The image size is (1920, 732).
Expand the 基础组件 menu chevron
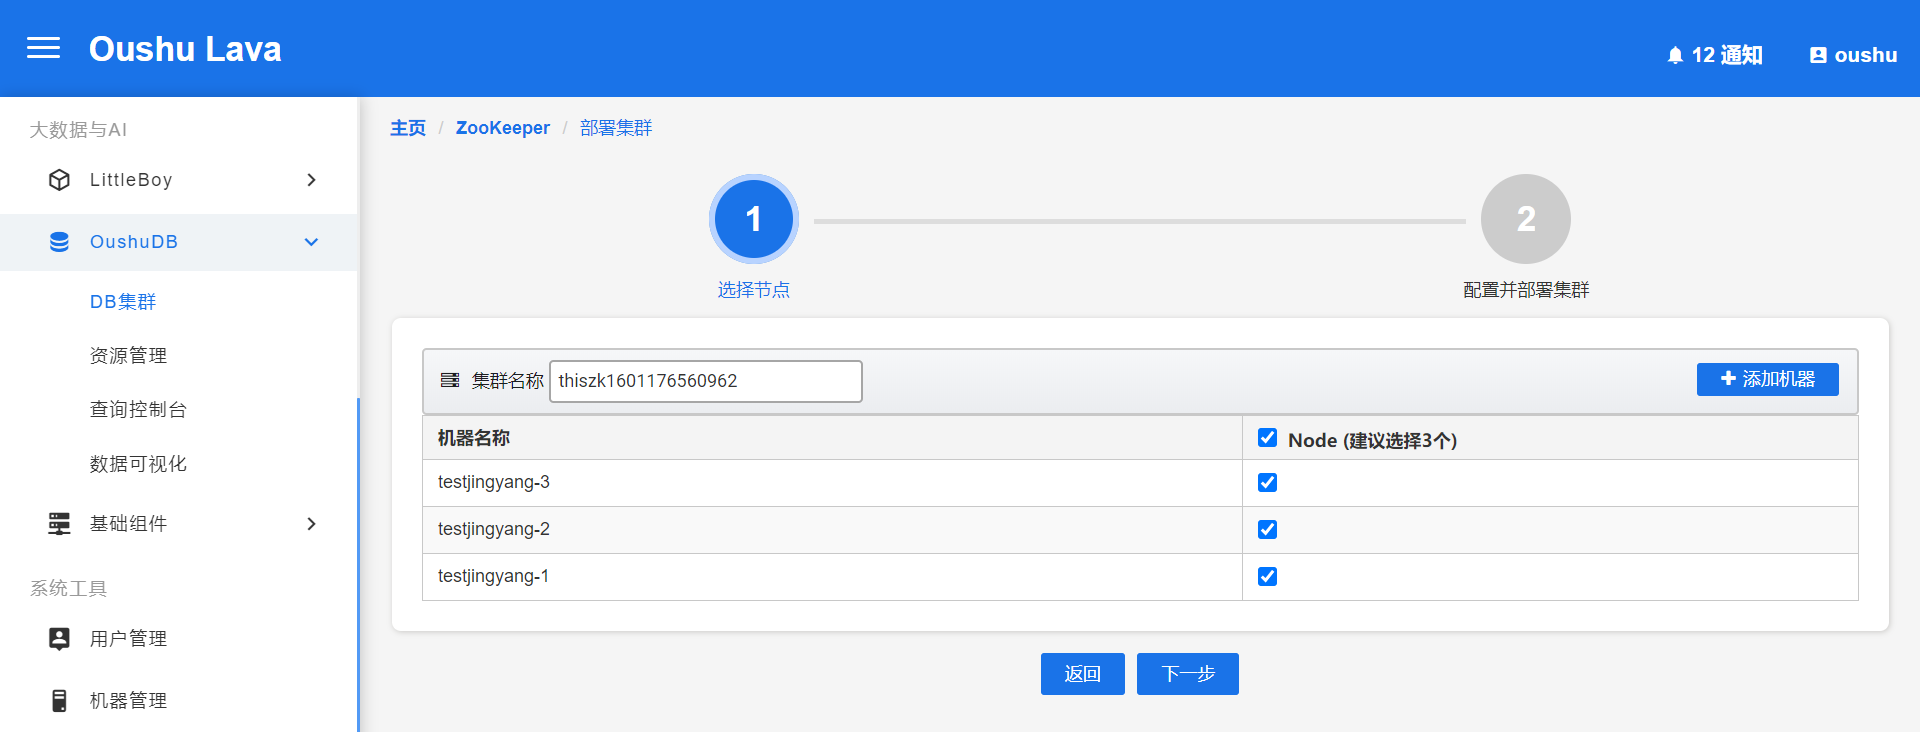[311, 524]
